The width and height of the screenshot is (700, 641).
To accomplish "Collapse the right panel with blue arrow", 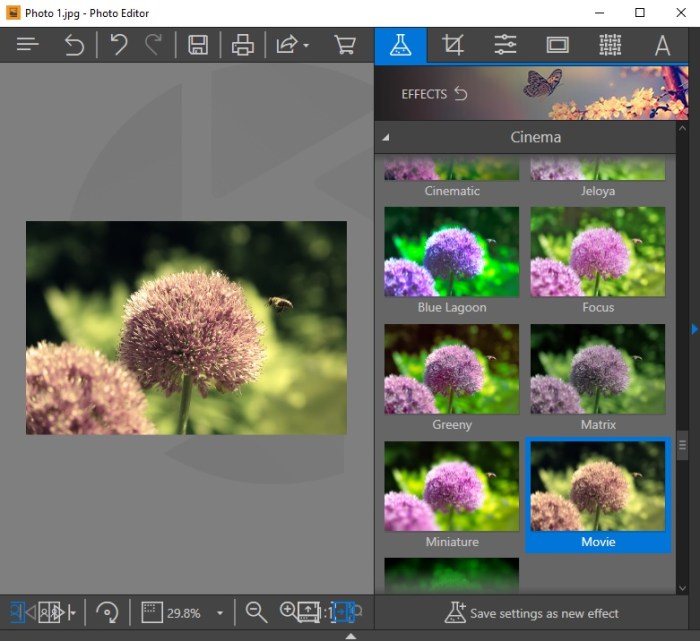I will [694, 329].
